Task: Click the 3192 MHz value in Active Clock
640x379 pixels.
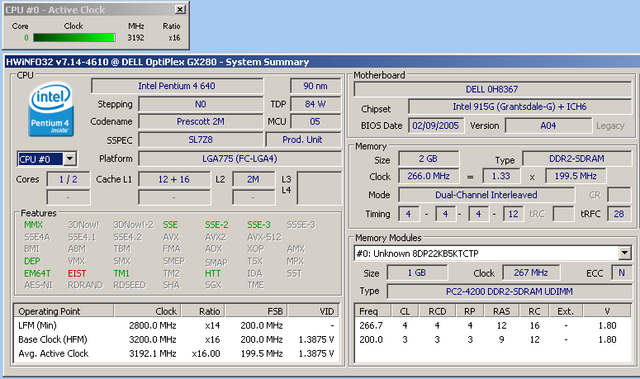Action: (x=136, y=38)
